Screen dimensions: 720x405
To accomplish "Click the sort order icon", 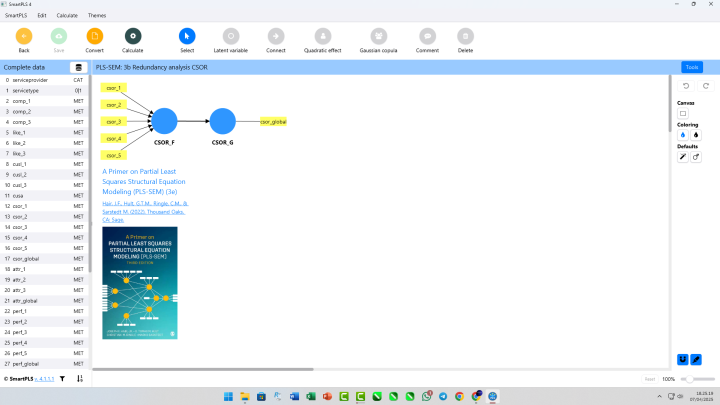I will 80,379.
